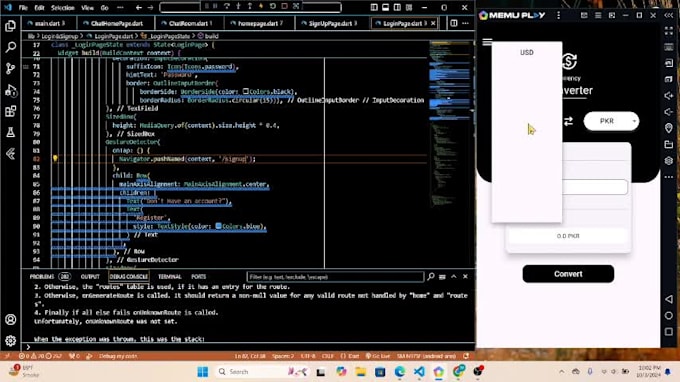Click the debug Stop square button
The width and height of the screenshot is (680, 382).
pyautogui.click(x=284, y=6)
